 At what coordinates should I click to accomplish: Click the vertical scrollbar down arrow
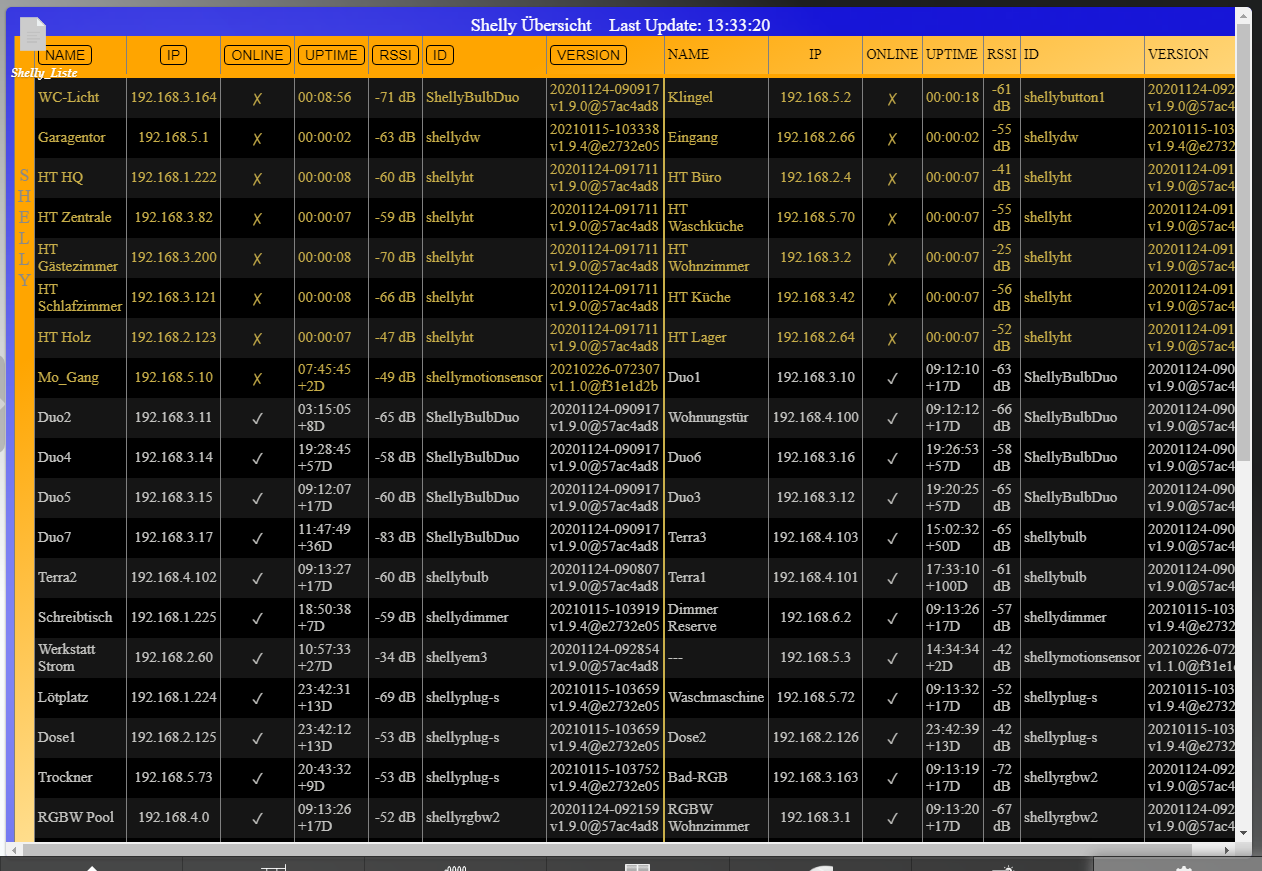tap(1243, 832)
